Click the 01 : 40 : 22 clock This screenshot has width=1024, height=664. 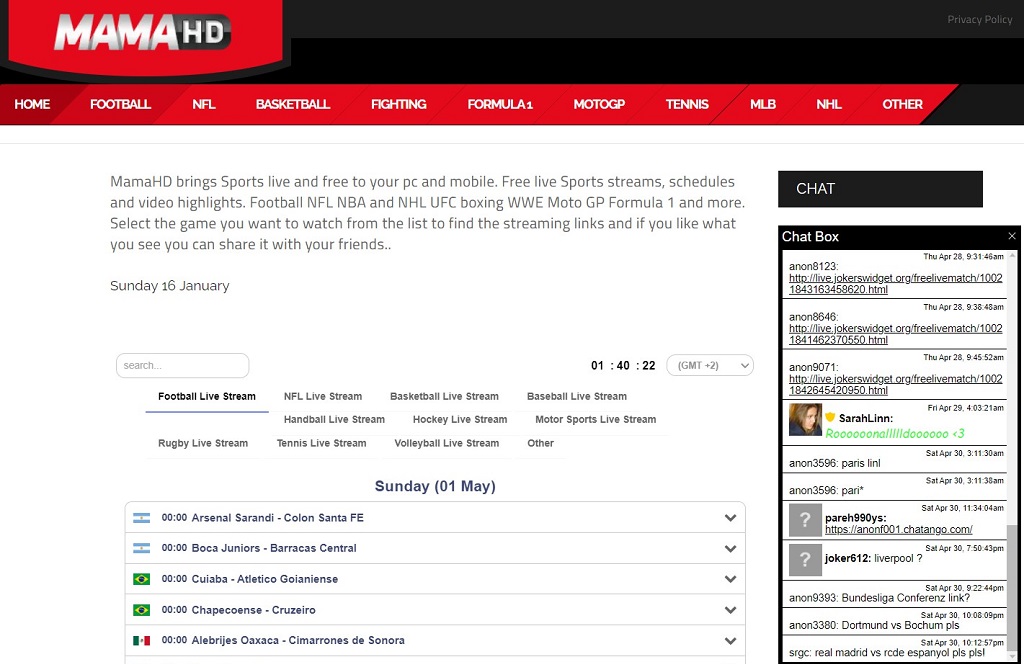[x=623, y=366]
